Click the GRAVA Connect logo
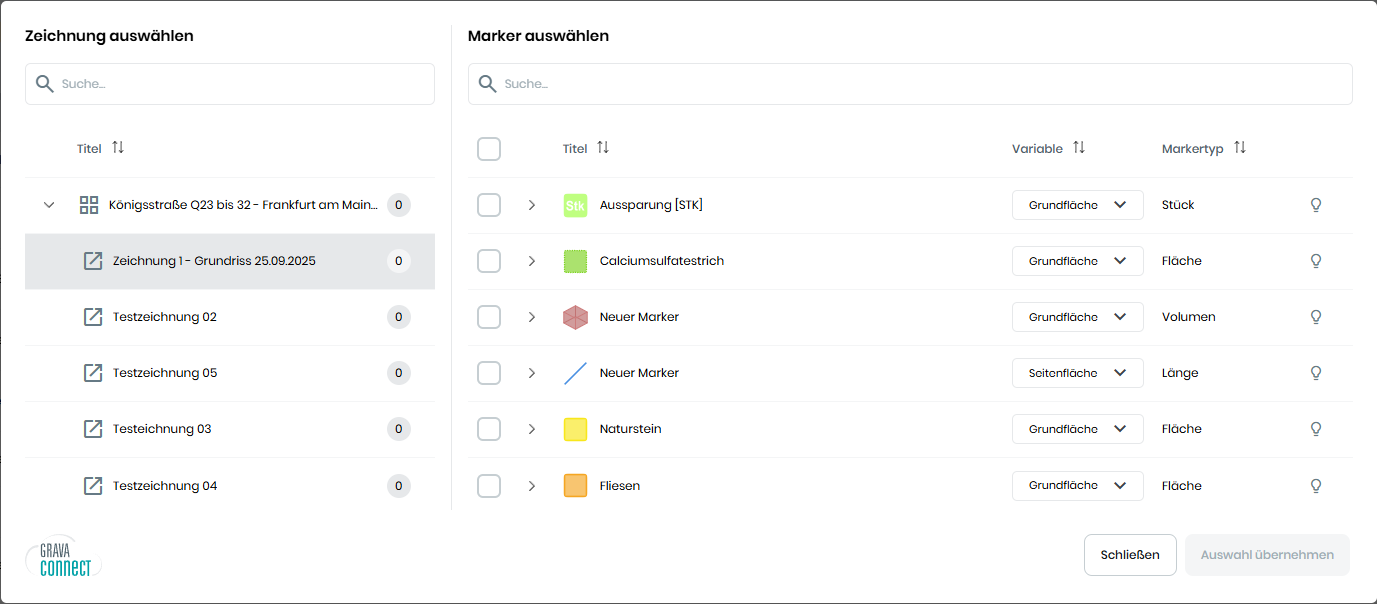The height and width of the screenshot is (604, 1377). tap(65, 558)
